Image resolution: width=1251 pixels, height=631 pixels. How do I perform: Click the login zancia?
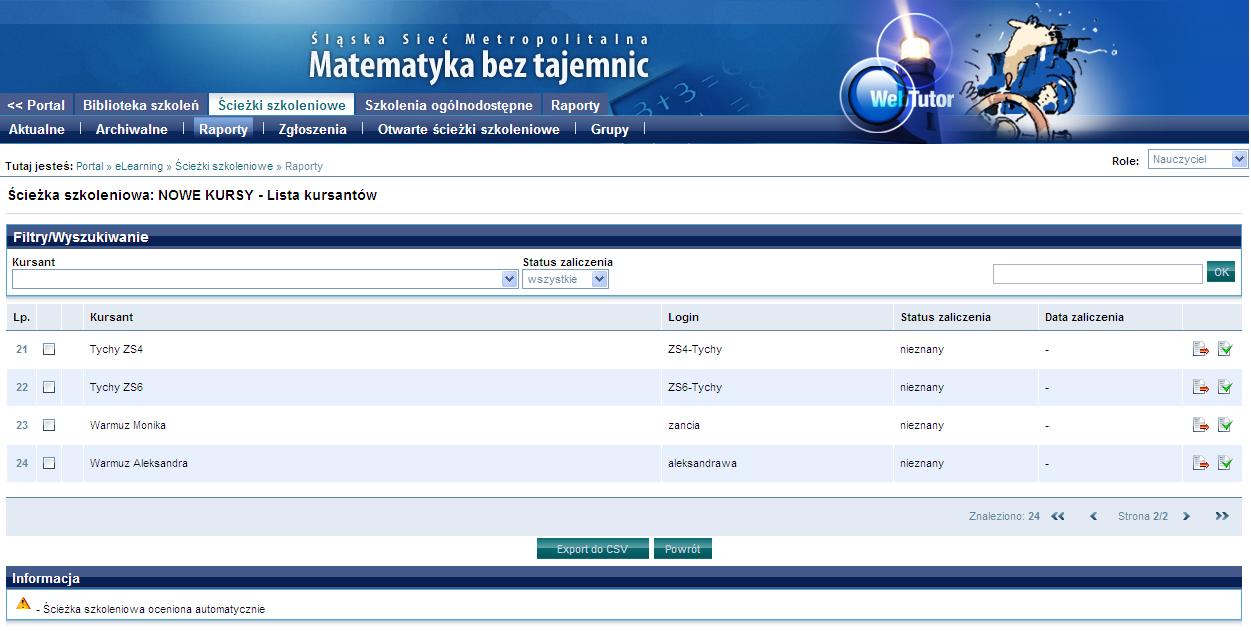coord(684,425)
